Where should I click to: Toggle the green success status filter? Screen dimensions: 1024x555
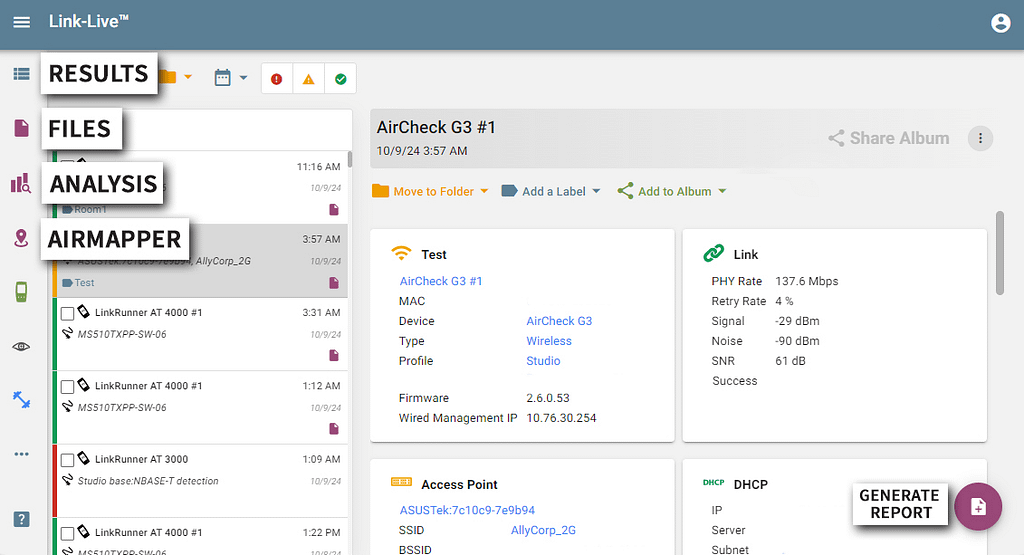pos(340,79)
